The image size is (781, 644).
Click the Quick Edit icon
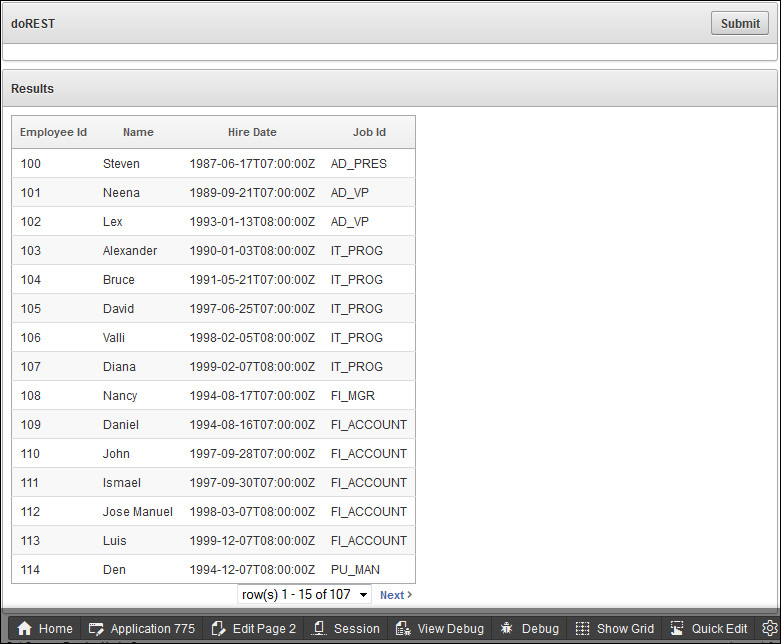[x=676, y=629]
